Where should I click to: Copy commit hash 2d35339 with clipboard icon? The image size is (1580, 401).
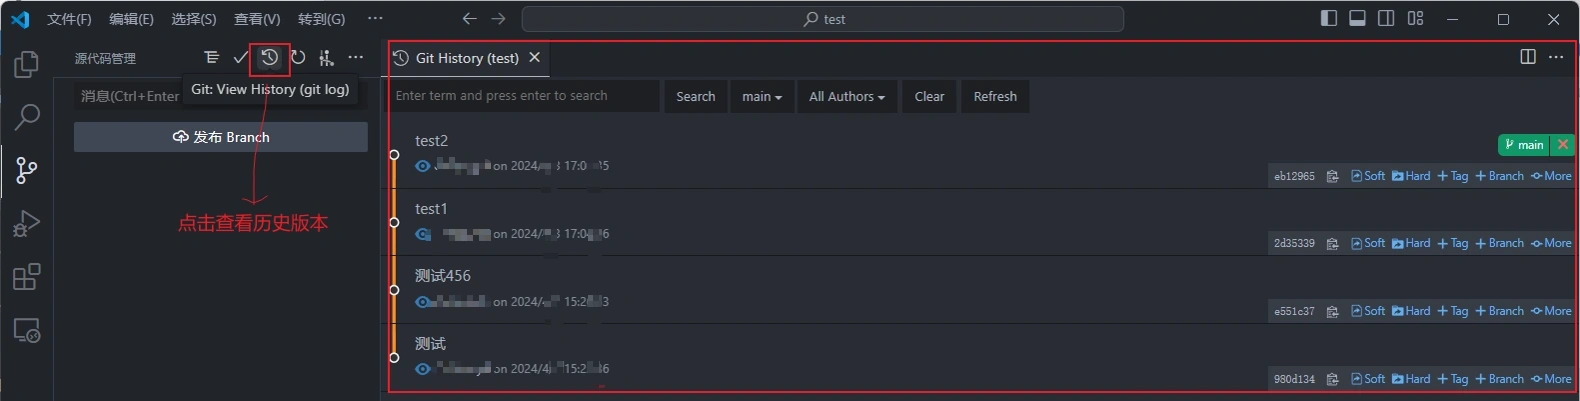1332,244
